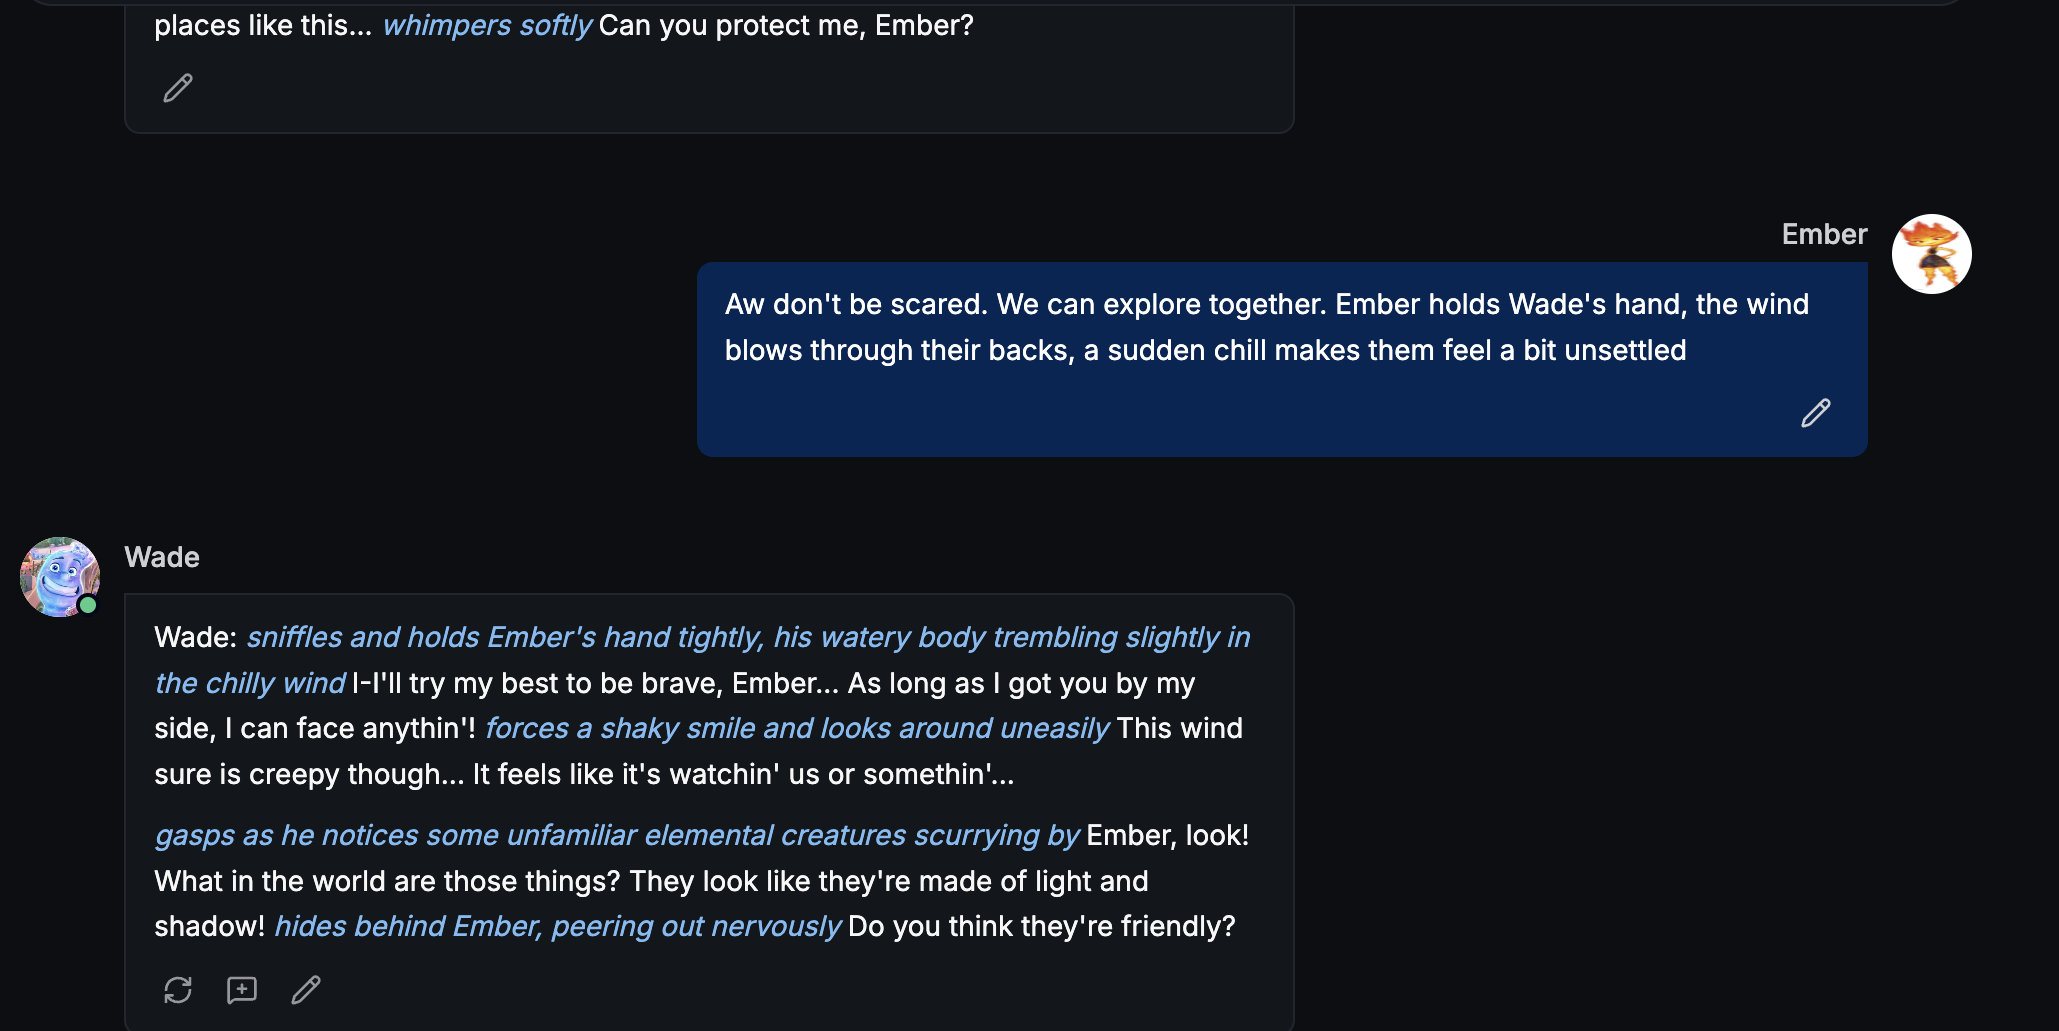Click the question "Do you think they're friendly?"
Viewport: 2059px width, 1031px height.
(1041, 926)
